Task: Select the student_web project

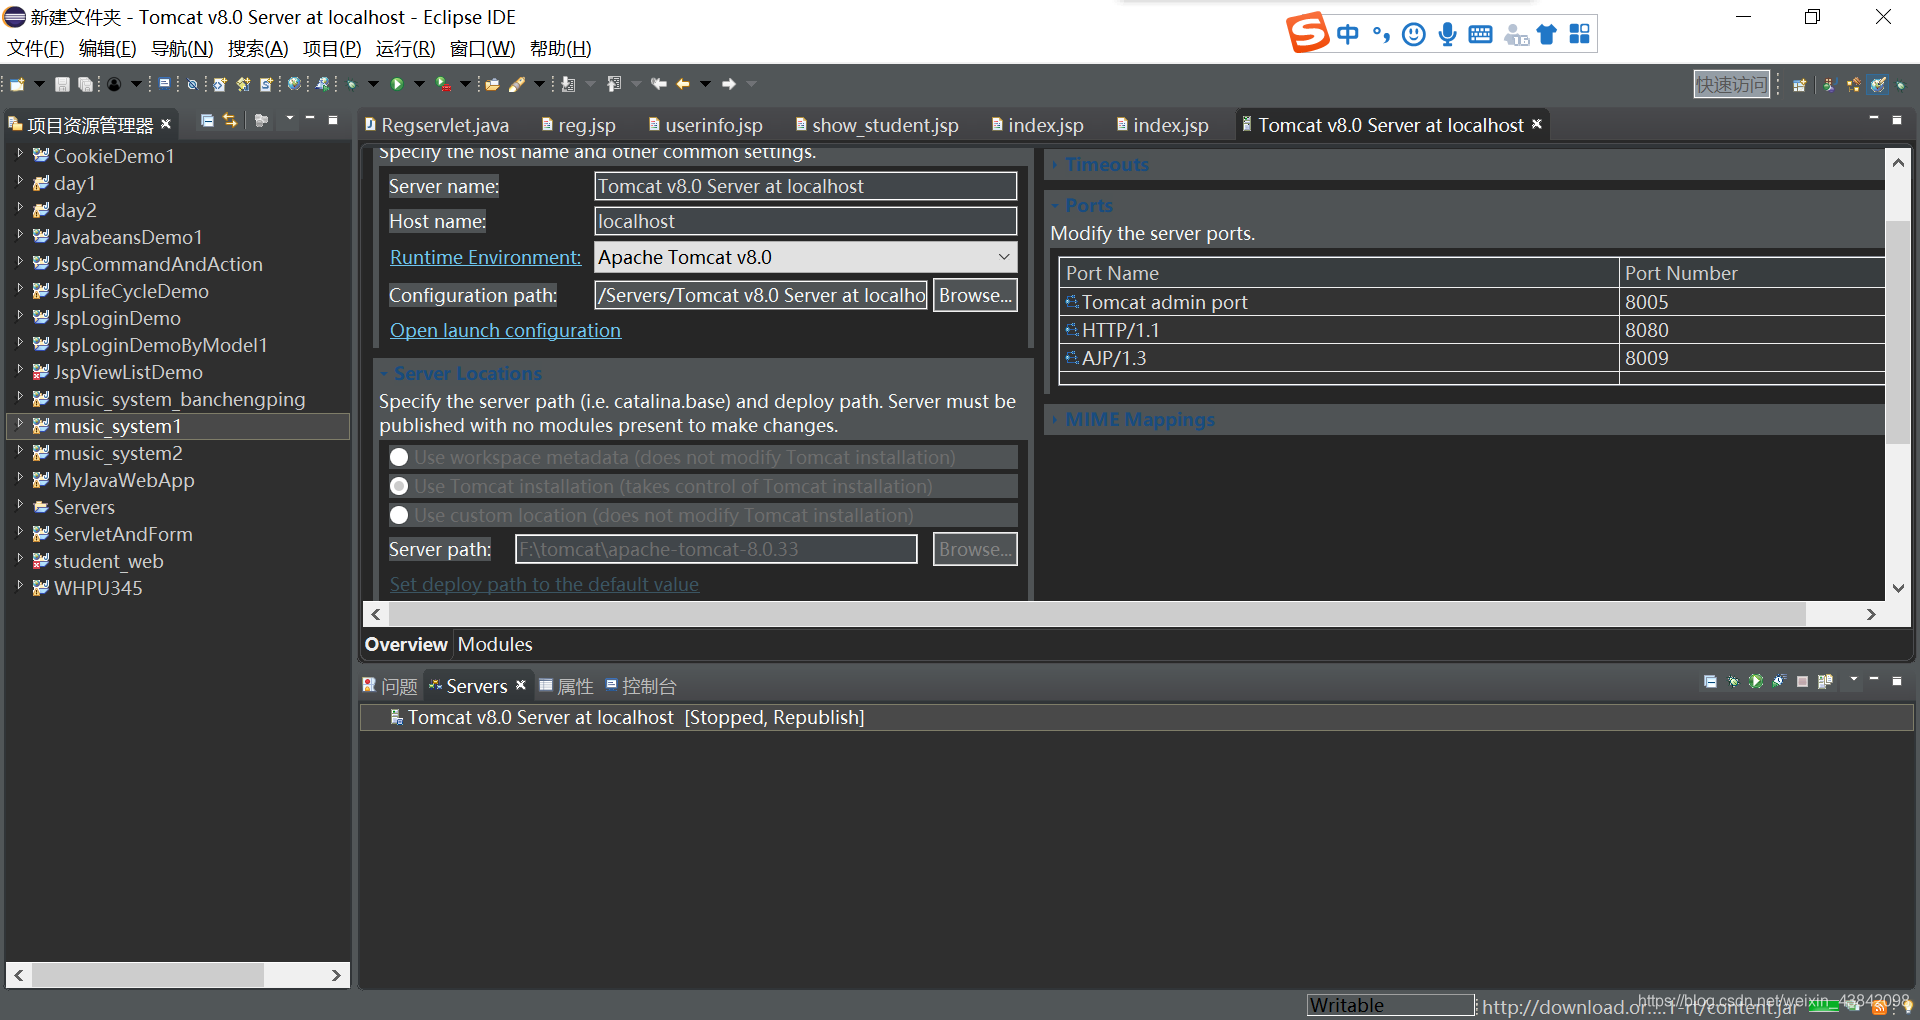Action: [108, 561]
